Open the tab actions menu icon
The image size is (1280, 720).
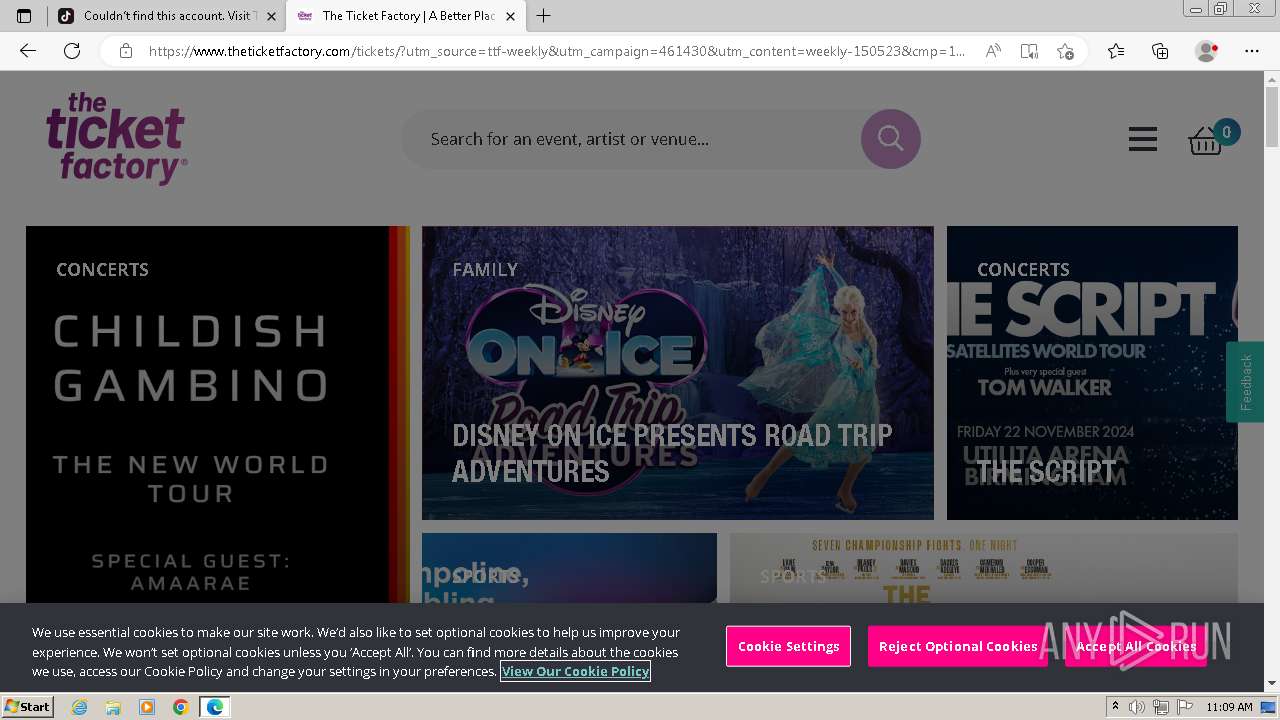tap(24, 16)
